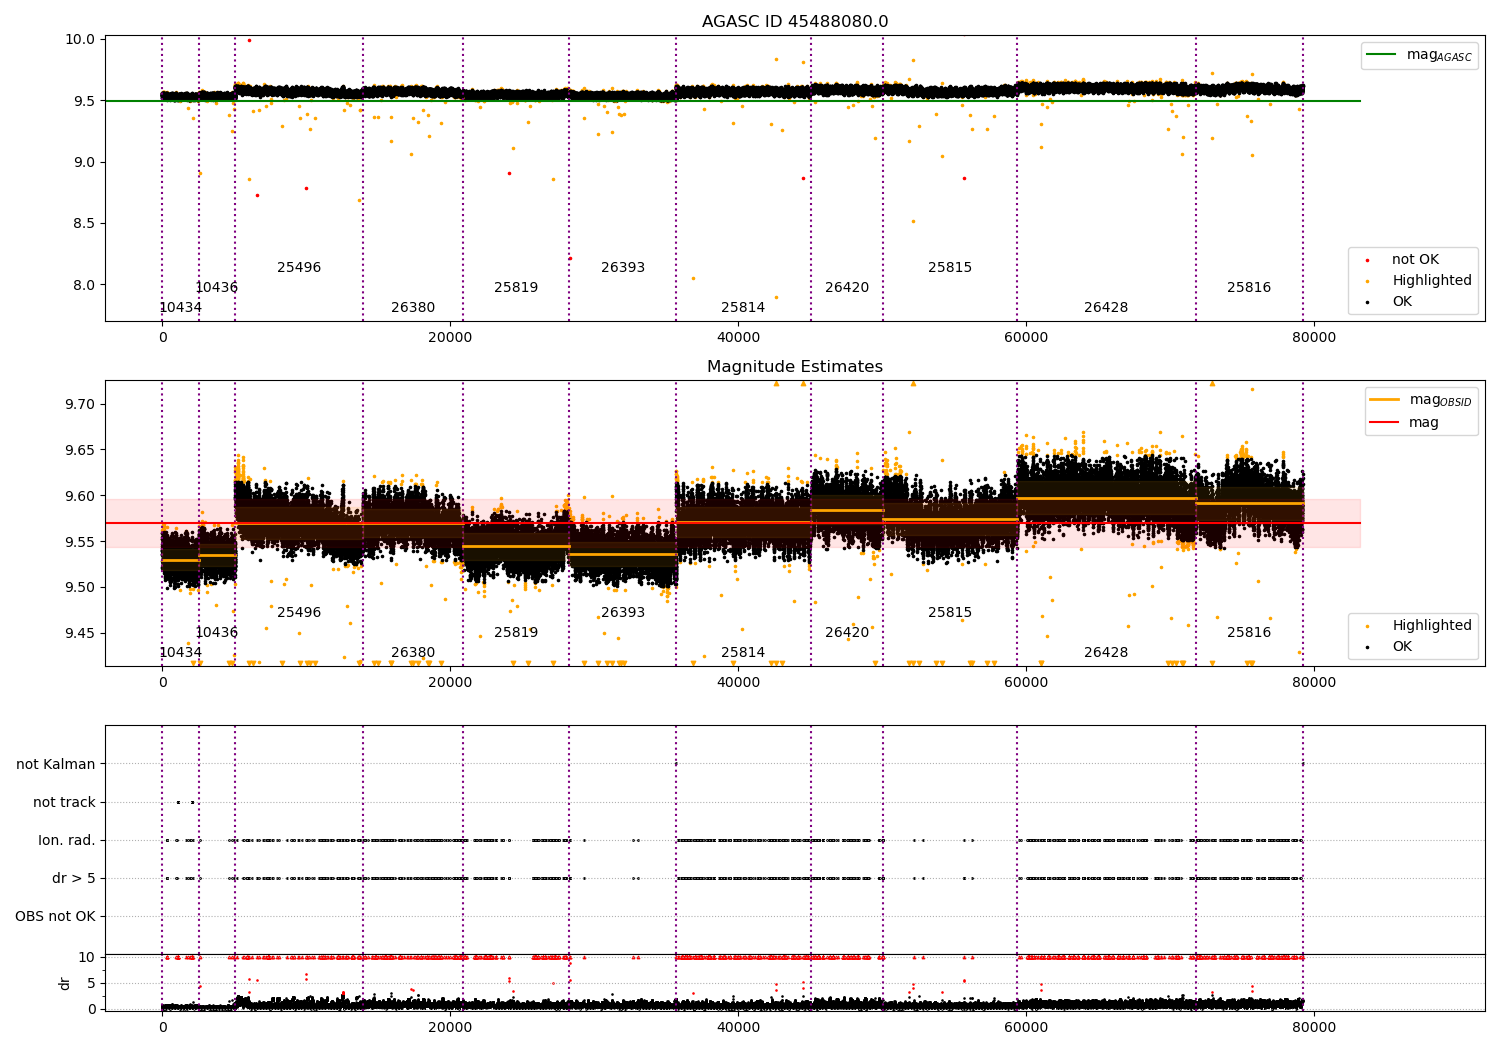Click OBSID label 26393 in Magnitude Estimates plot
The height and width of the screenshot is (1050, 1500).
[x=623, y=613]
